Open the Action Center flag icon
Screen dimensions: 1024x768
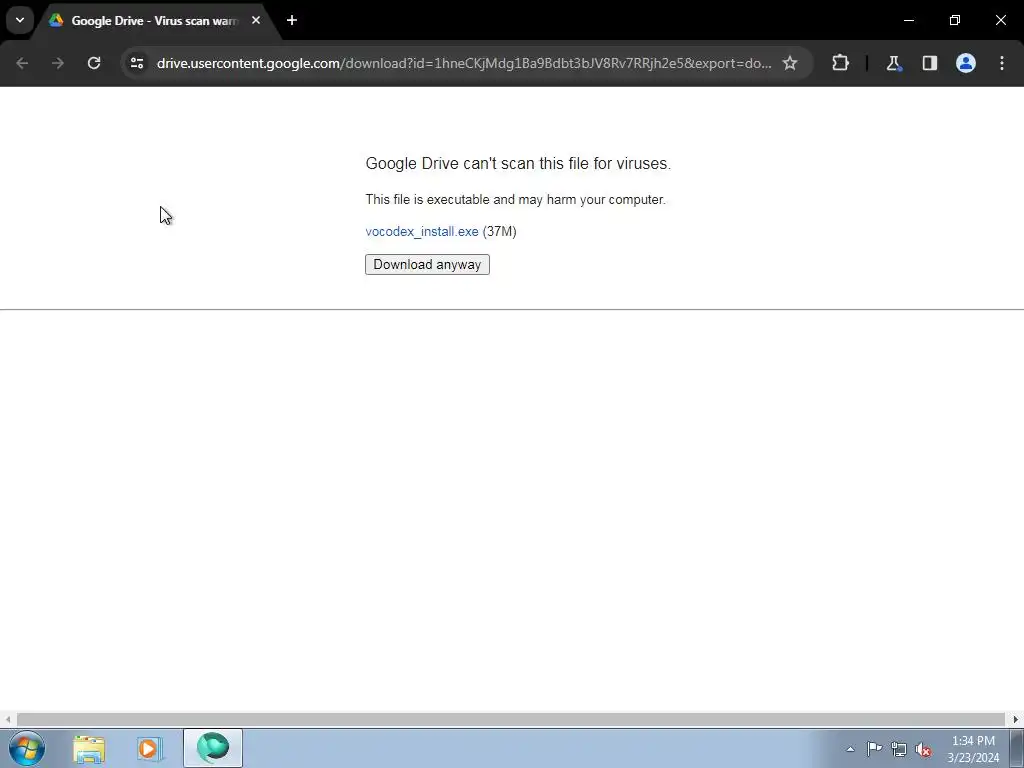pos(874,749)
